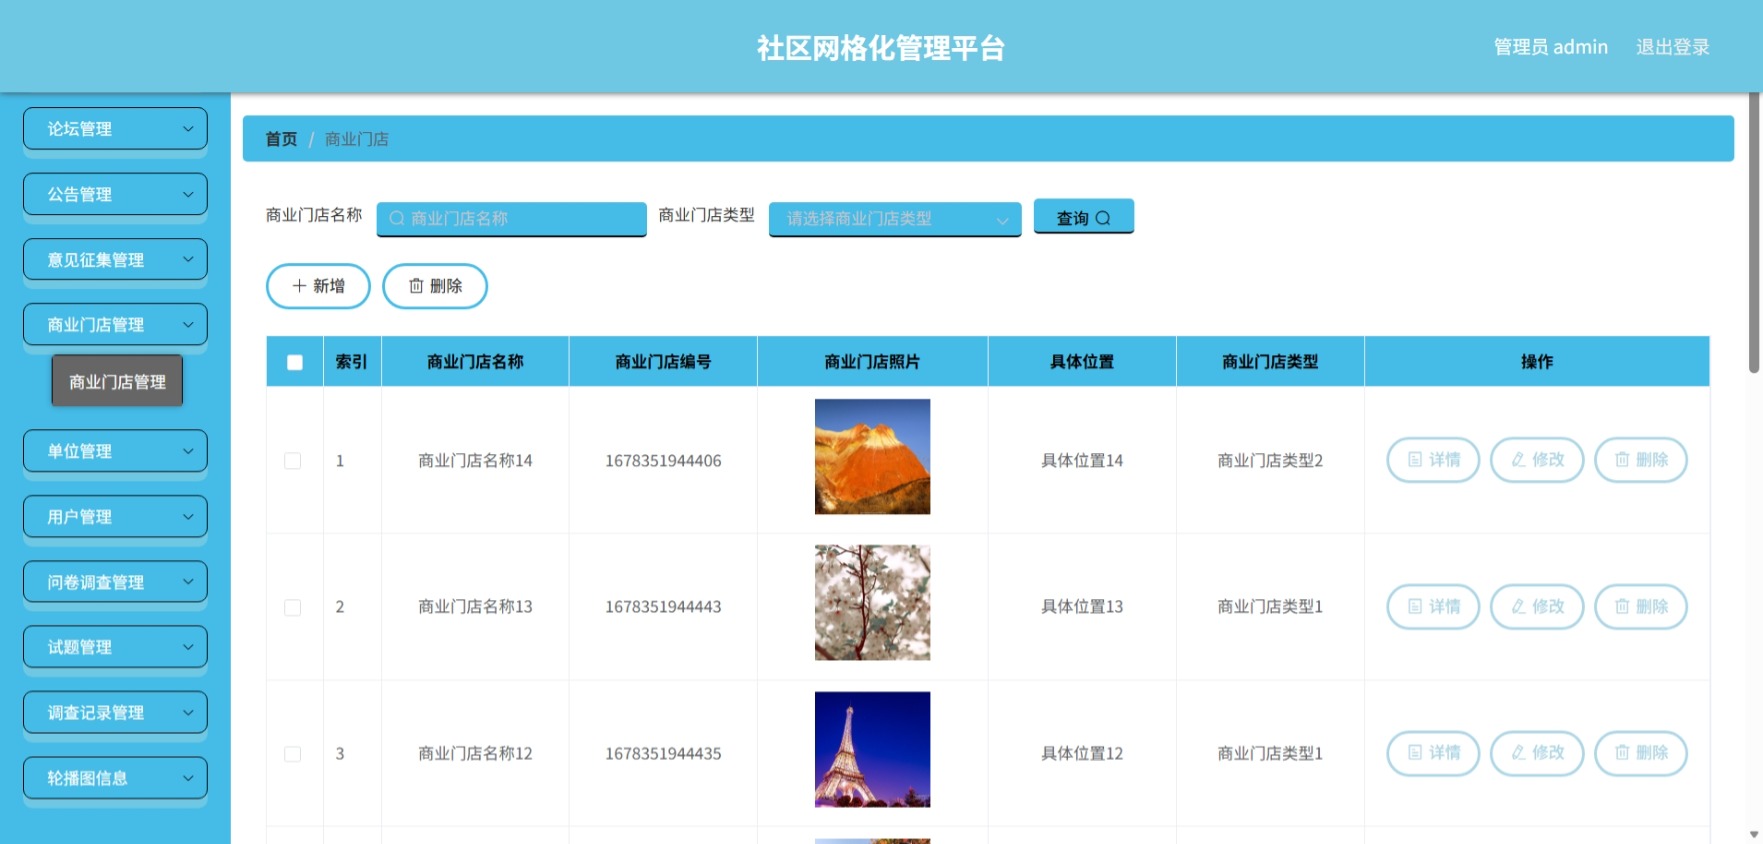Click 商业门店类型1 in the 商业门店名称12 row
The height and width of the screenshot is (844, 1763).
(x=1270, y=754)
